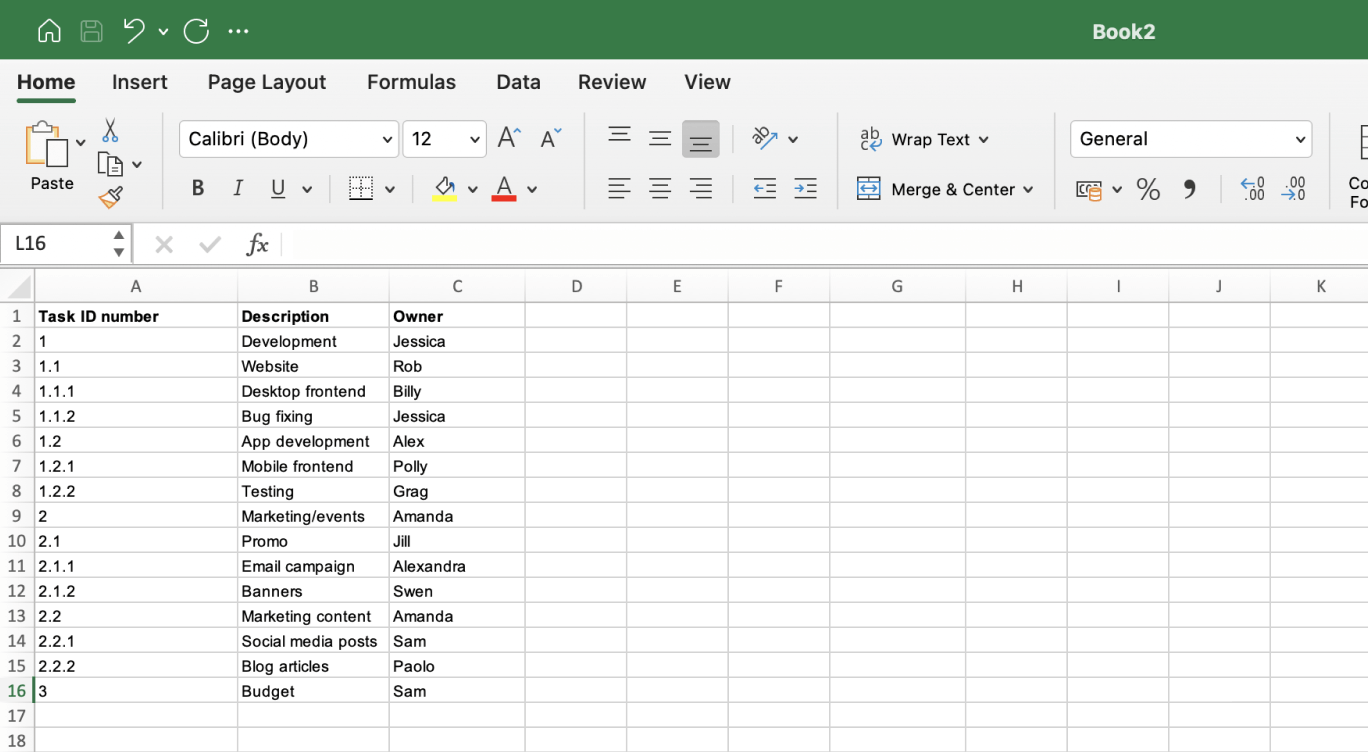This screenshot has height=752, width=1368.
Task: Apply bold formatting
Action: coord(197,188)
